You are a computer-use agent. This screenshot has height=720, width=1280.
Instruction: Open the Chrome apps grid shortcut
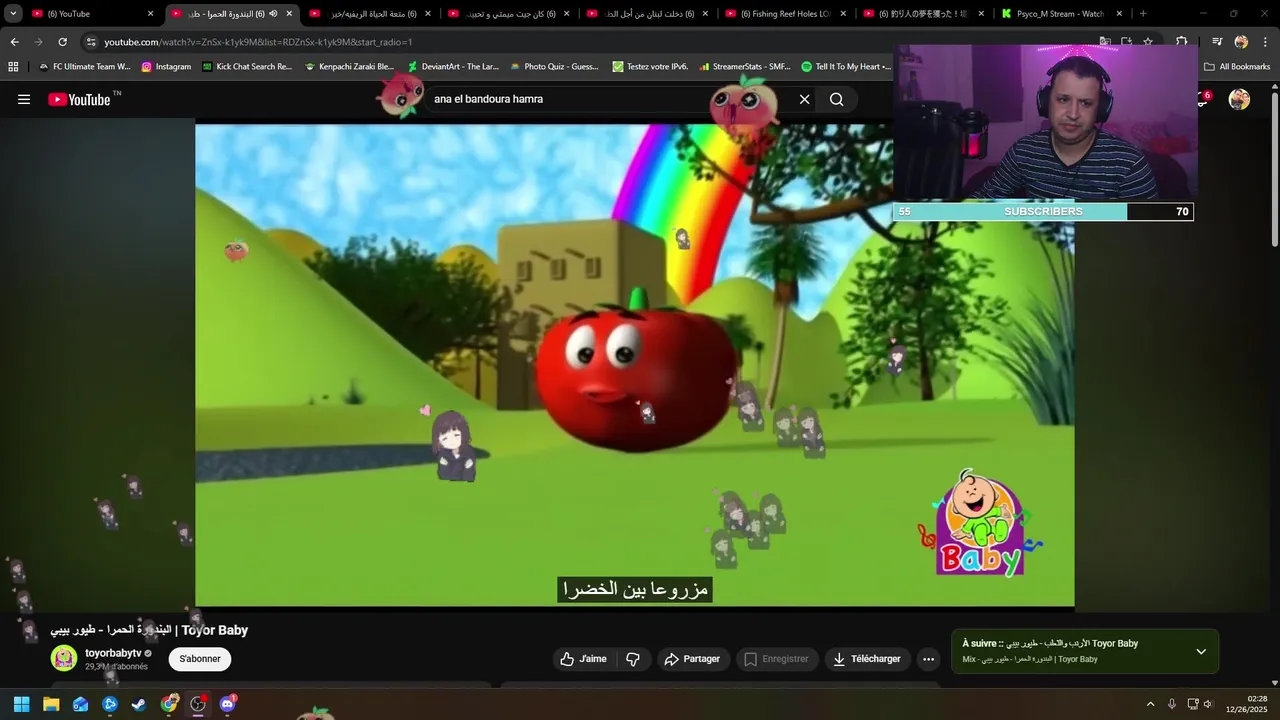point(13,67)
